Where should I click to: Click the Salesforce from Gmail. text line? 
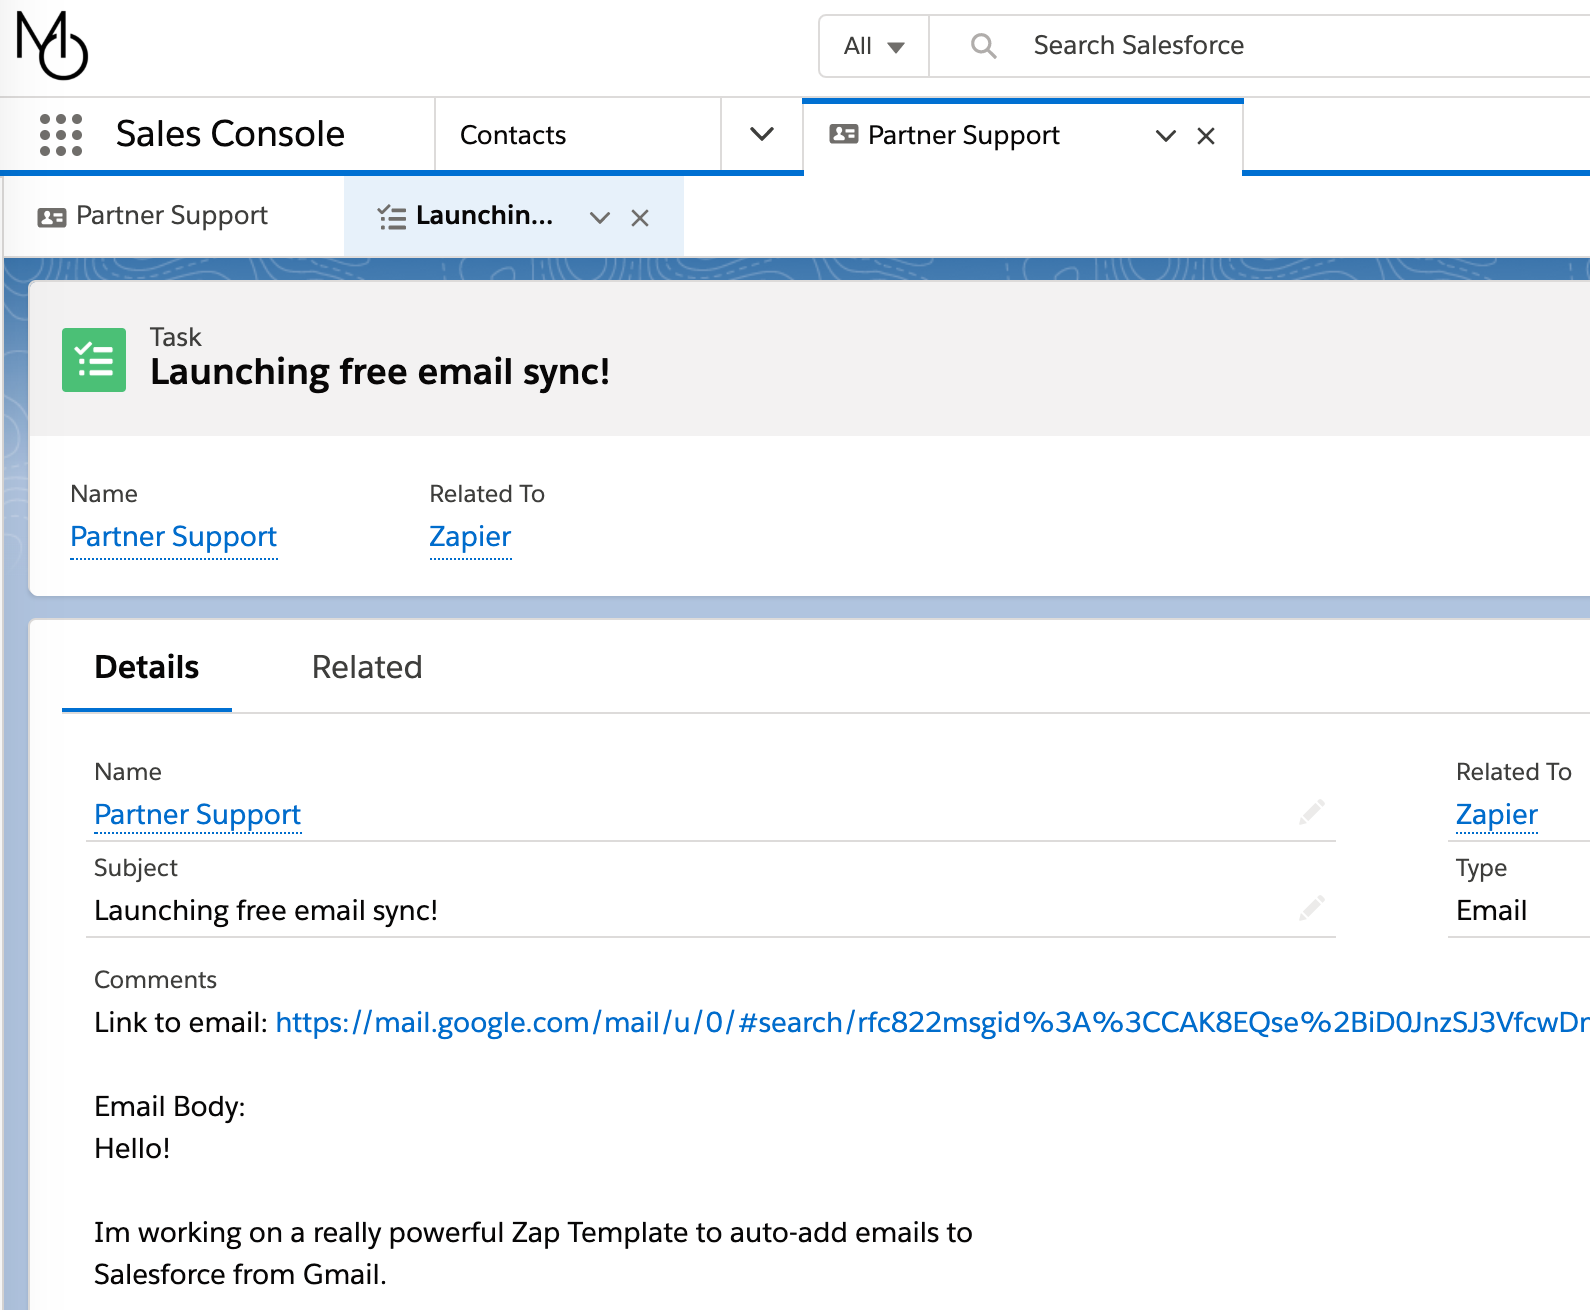[x=240, y=1275]
